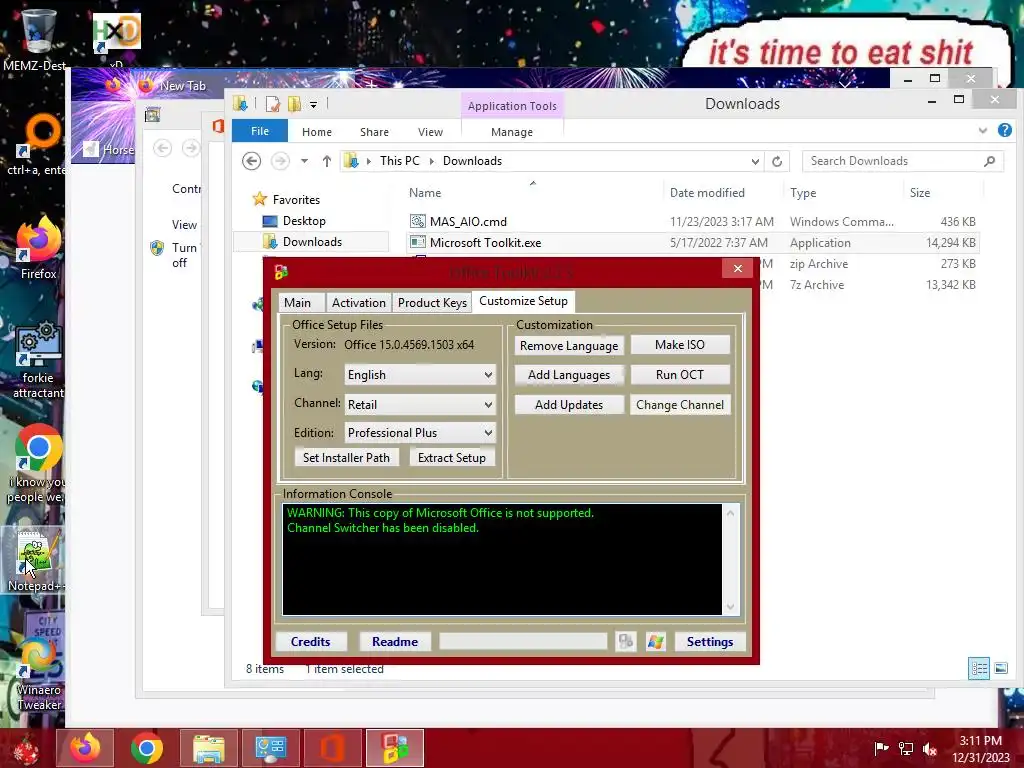
Task: Open recent locations dropdown arrow in Explorer
Action: click(304, 161)
